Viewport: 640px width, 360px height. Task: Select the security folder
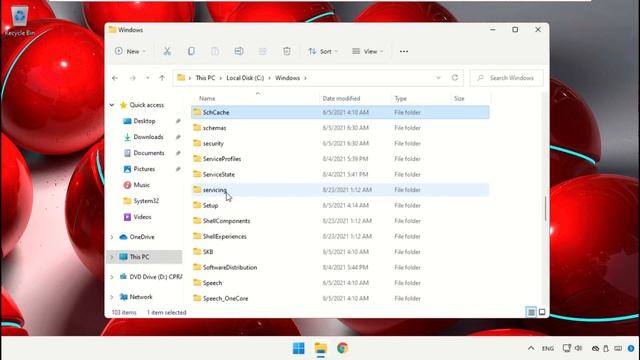(x=340, y=143)
